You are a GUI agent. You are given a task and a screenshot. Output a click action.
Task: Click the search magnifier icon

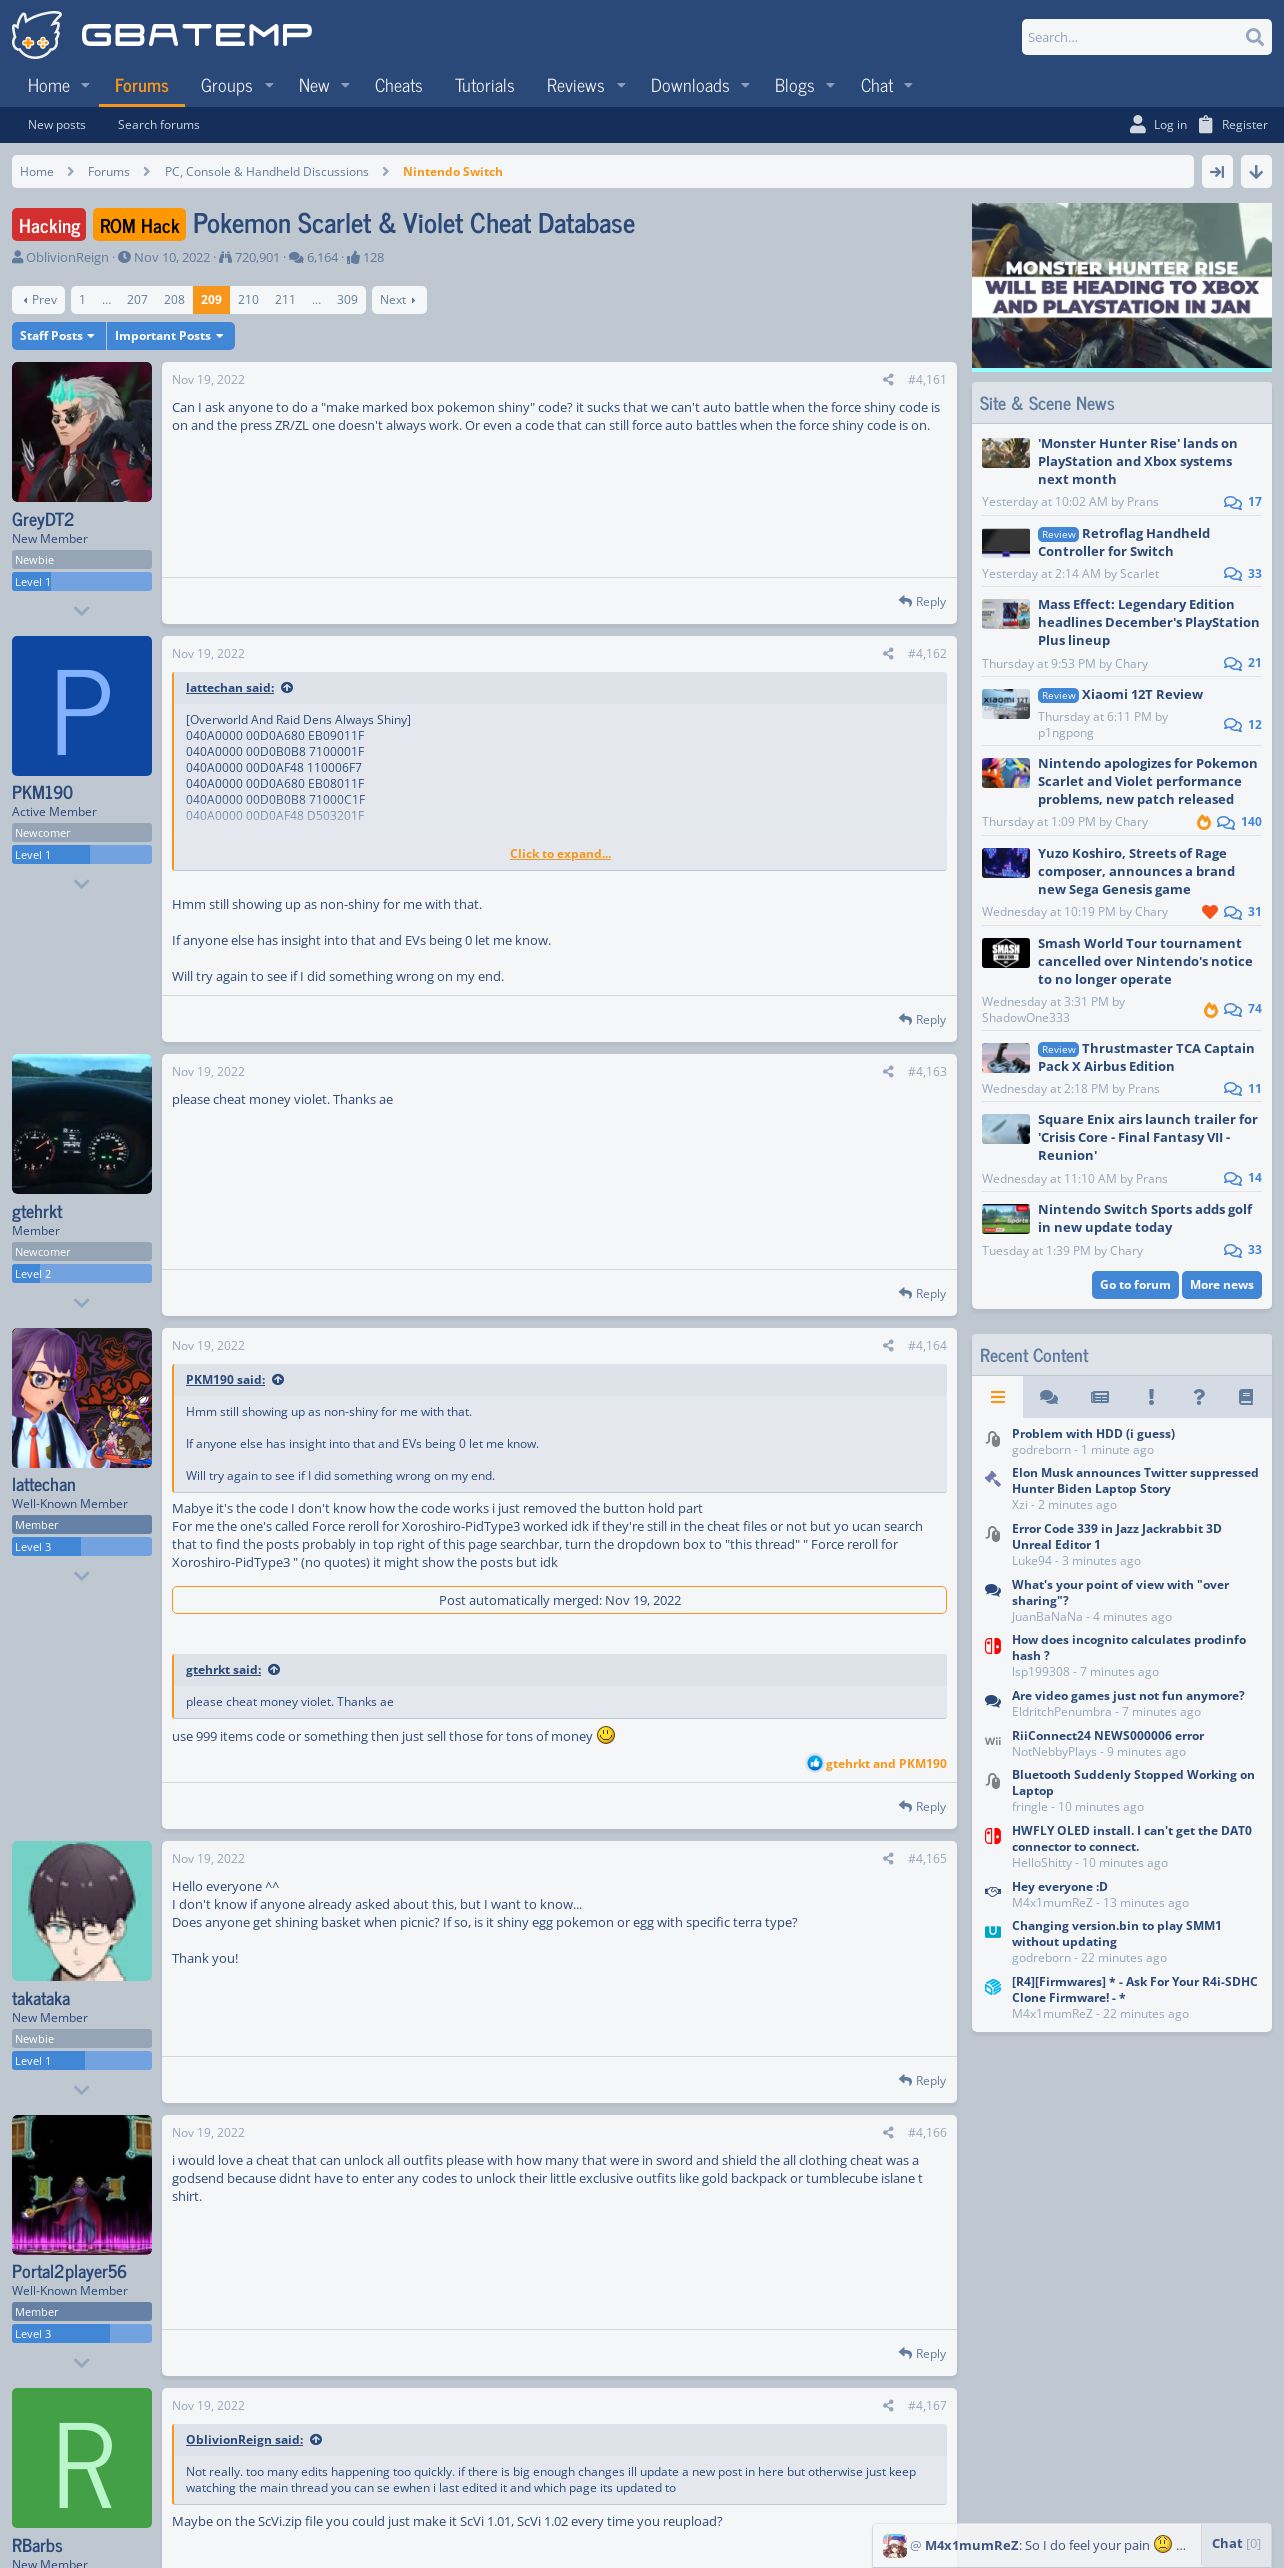tap(1254, 38)
